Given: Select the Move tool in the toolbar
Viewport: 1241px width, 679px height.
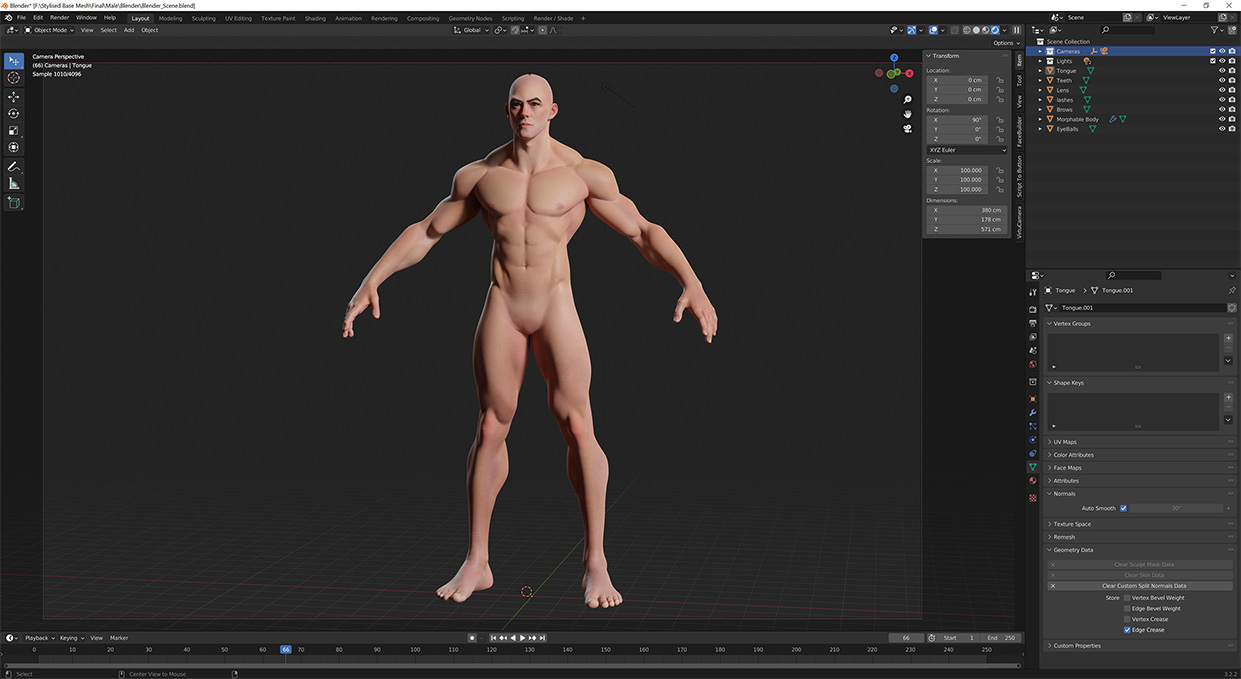Looking at the screenshot, I should [x=14, y=97].
